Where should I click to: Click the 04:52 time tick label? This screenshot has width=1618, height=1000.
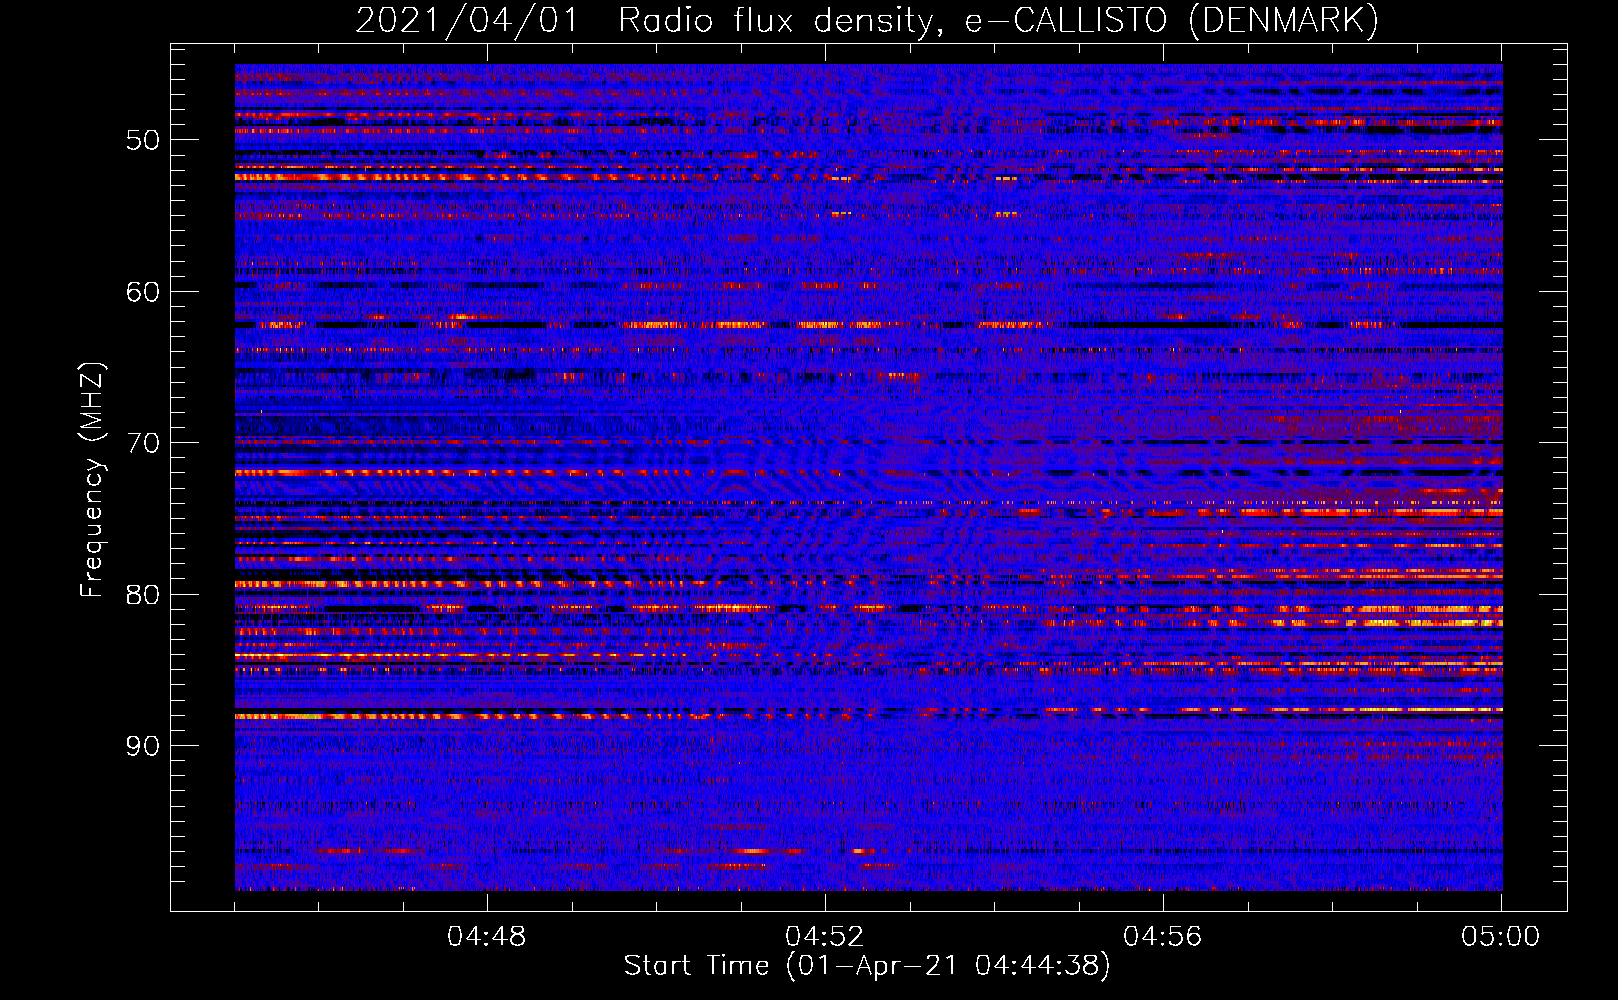[825, 937]
